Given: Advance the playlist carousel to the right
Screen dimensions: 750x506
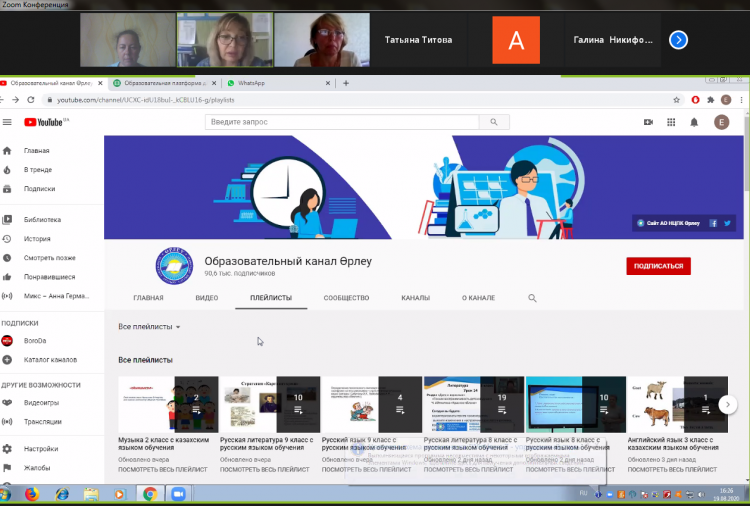Looking at the screenshot, I should pos(728,405).
